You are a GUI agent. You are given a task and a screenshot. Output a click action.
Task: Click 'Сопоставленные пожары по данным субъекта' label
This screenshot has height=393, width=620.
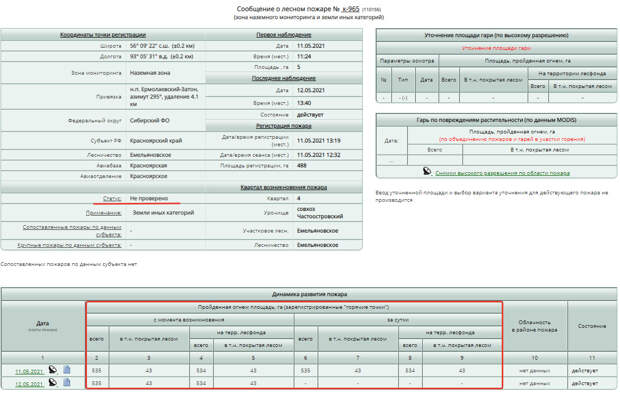[72, 231]
